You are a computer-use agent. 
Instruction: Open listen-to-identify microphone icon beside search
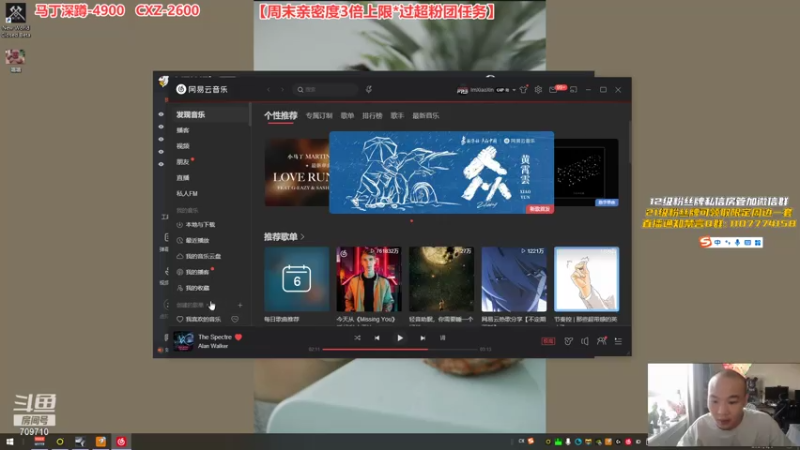tap(369, 90)
